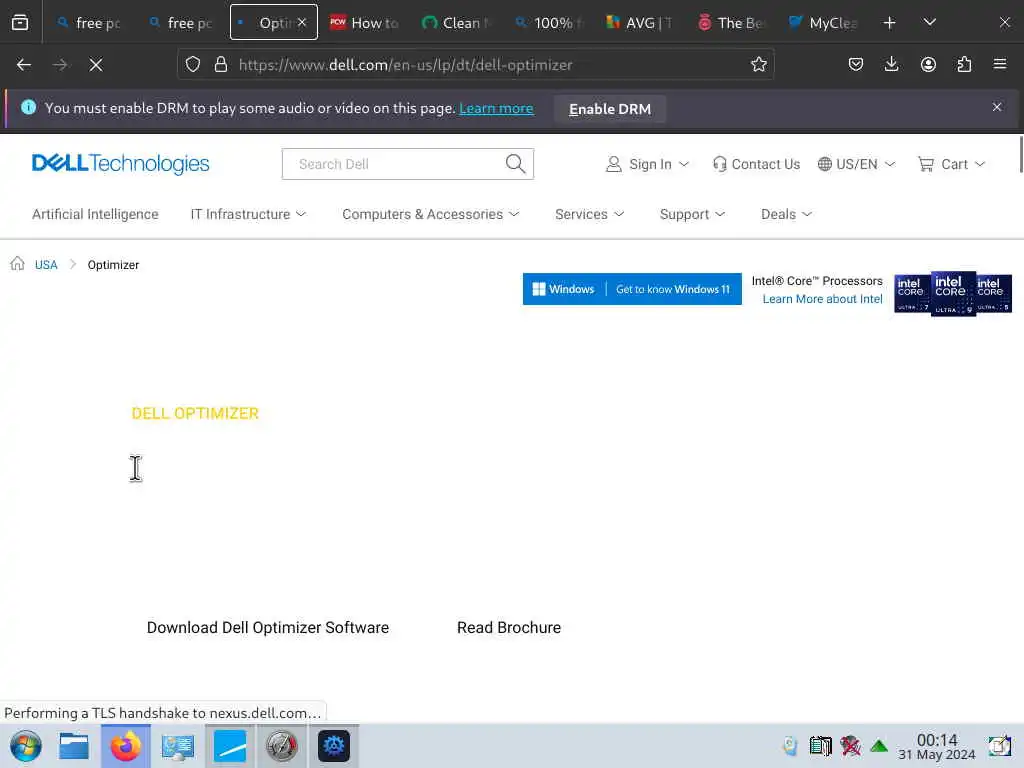Click the Enable DRM button
The image size is (1024, 768).
coord(609,109)
